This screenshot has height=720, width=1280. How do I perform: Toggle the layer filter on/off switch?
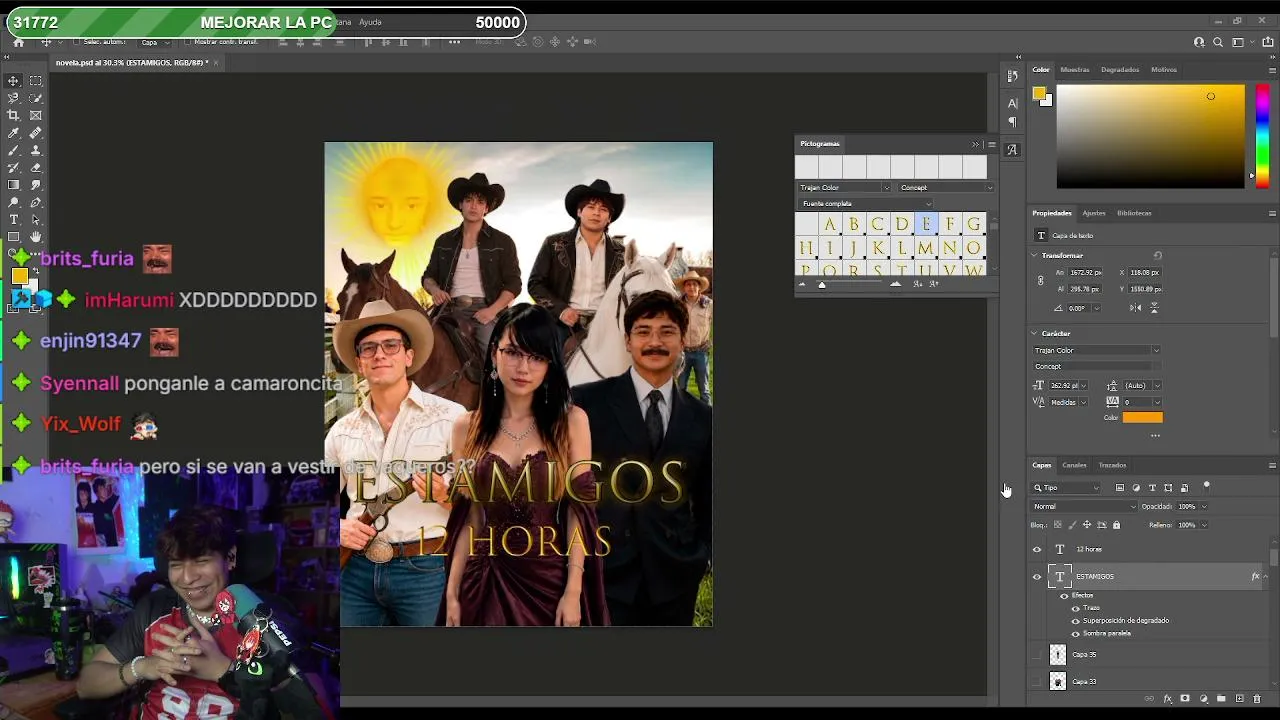click(x=1207, y=487)
